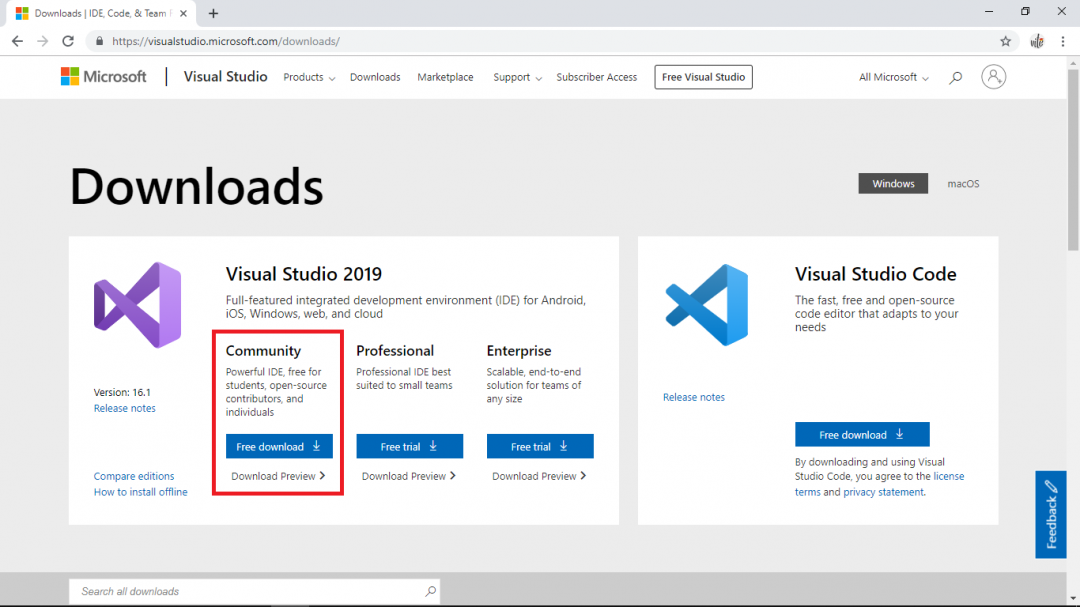Bookmark this page with the star icon
This screenshot has height=607, width=1080.
(1004, 41)
